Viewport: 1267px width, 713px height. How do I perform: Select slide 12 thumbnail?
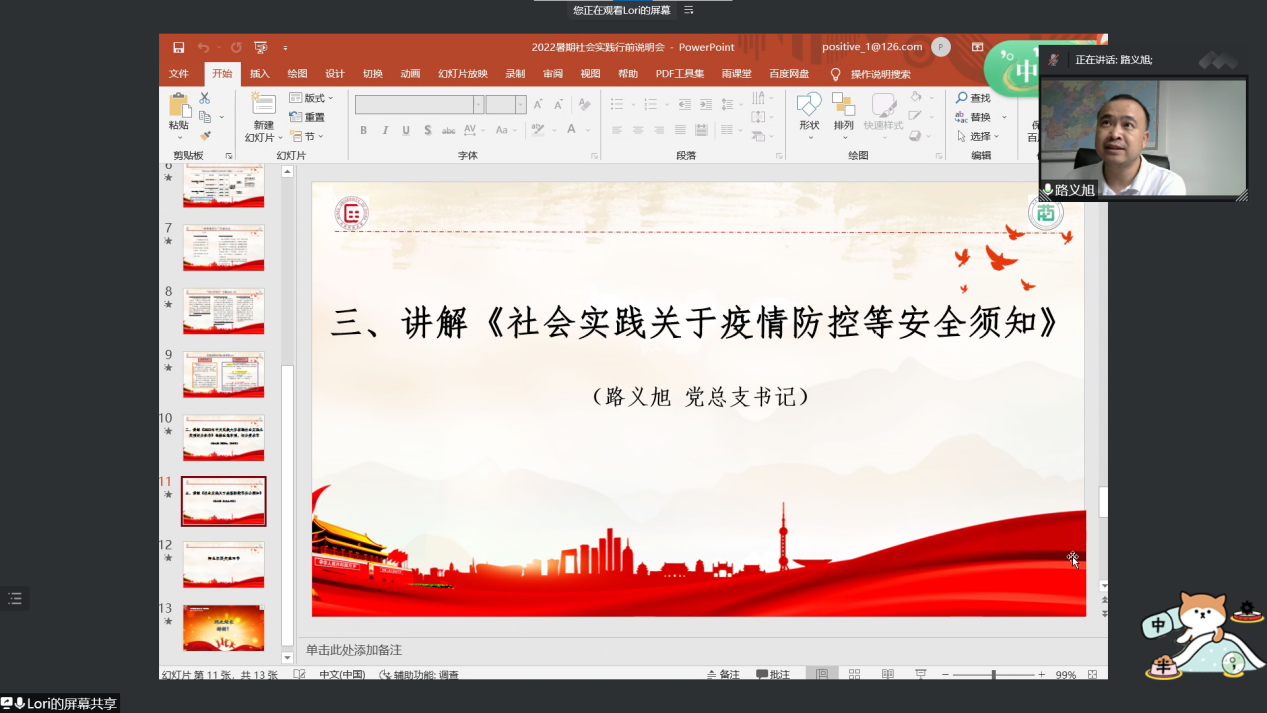[x=223, y=565]
